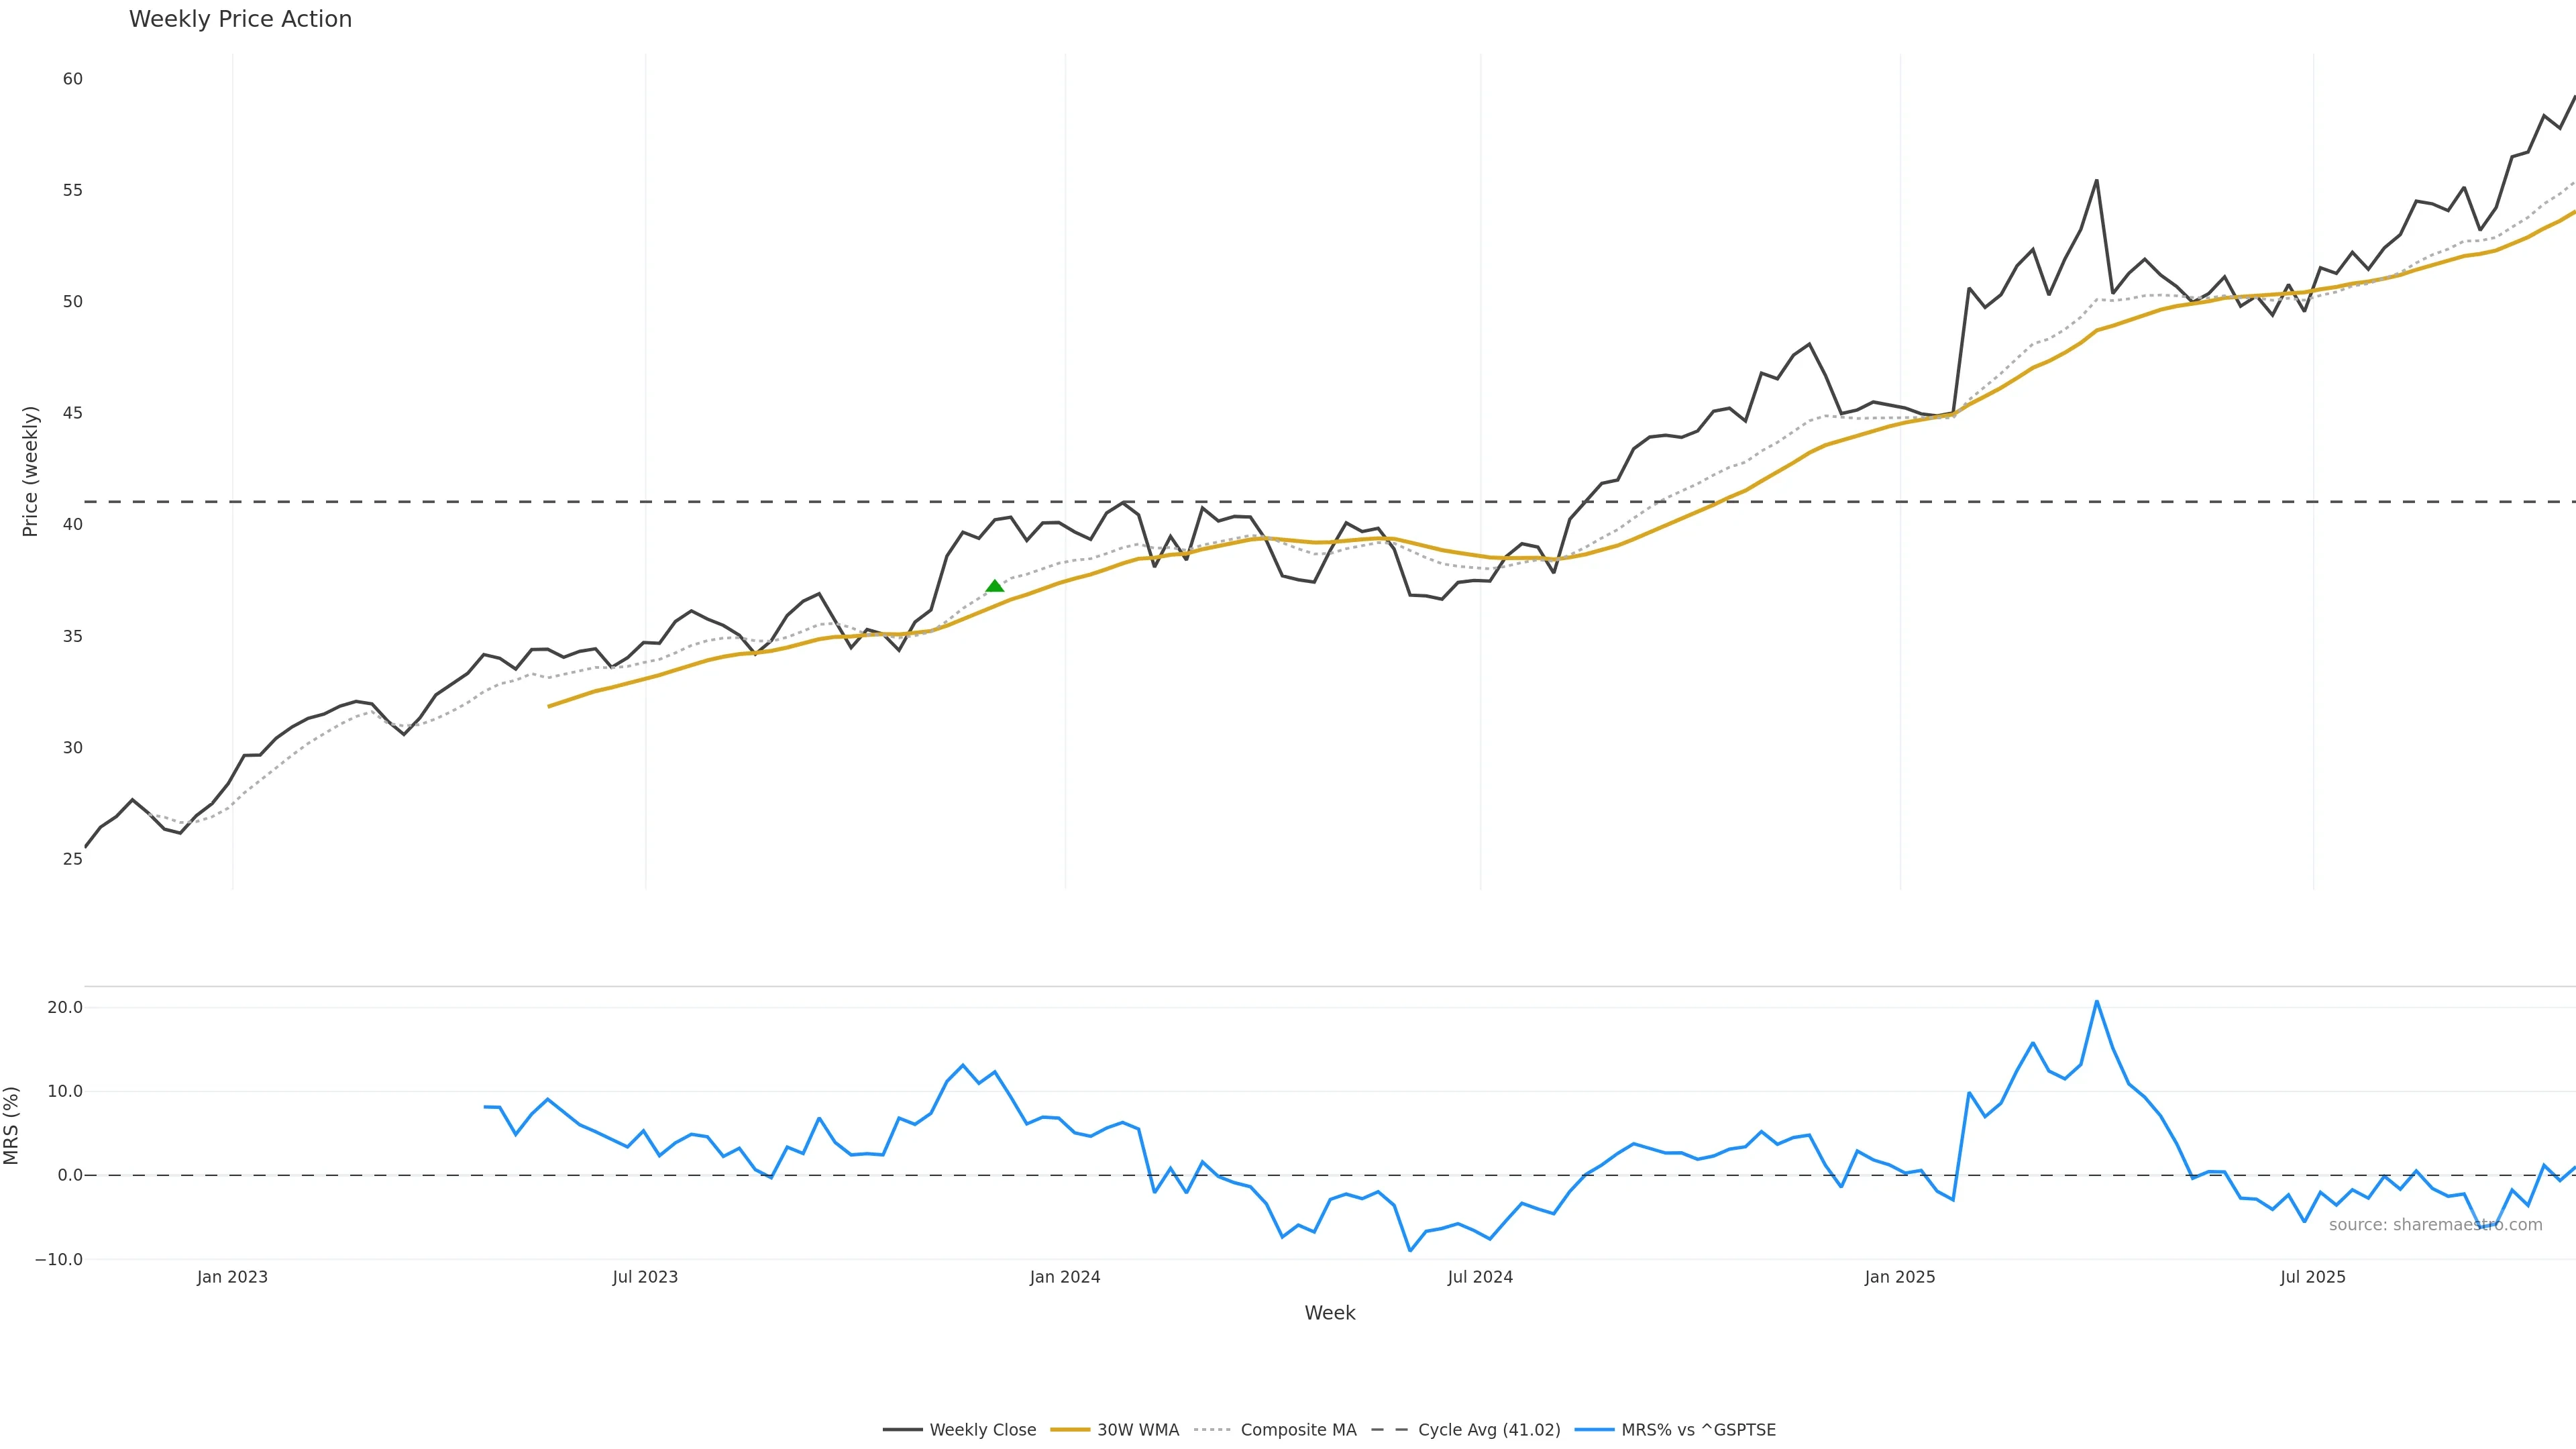Click the Cycle Avg (41.02) legend entry
This screenshot has width=2576, height=1449.
1488,1430
